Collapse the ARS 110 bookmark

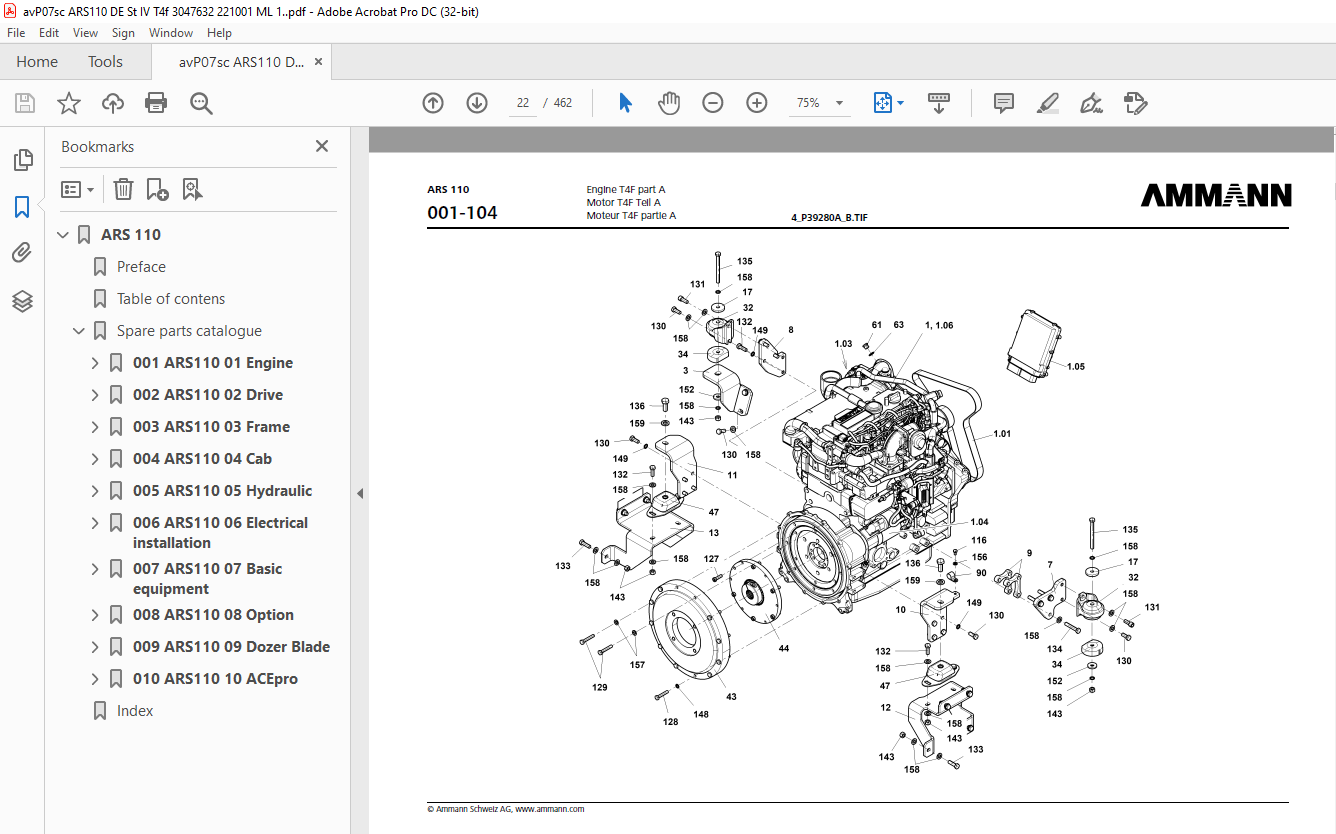pyautogui.click(x=64, y=235)
